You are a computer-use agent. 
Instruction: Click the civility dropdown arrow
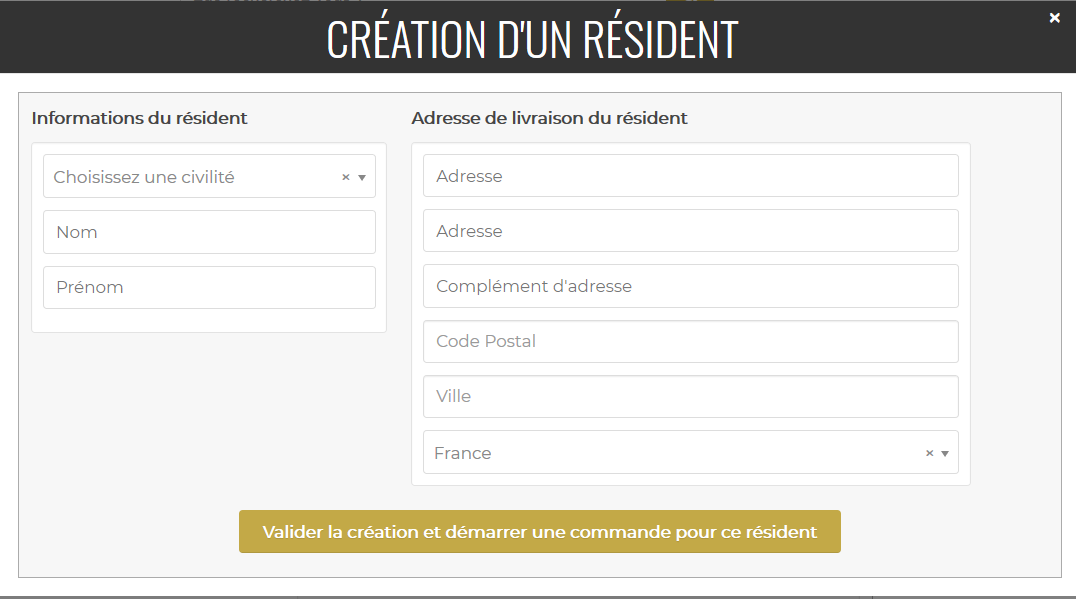pyautogui.click(x=362, y=177)
